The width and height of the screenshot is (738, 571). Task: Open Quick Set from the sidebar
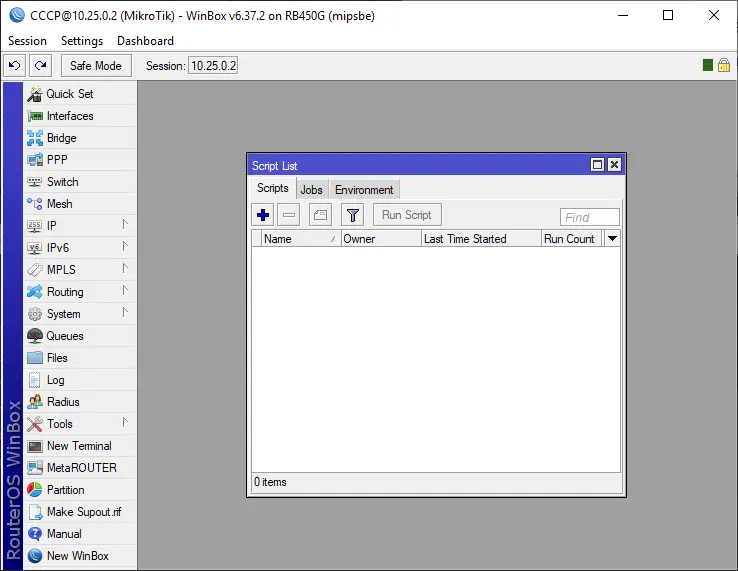tap(80, 94)
